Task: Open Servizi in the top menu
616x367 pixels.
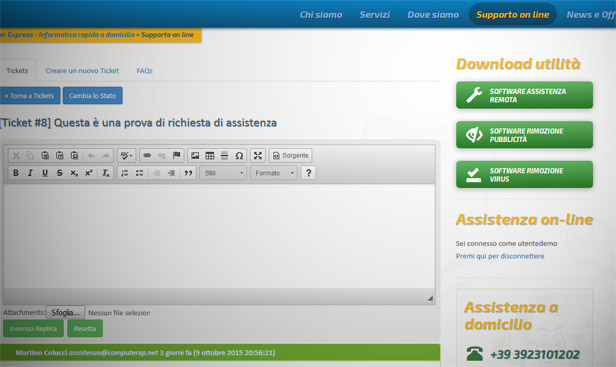Action: coord(375,15)
